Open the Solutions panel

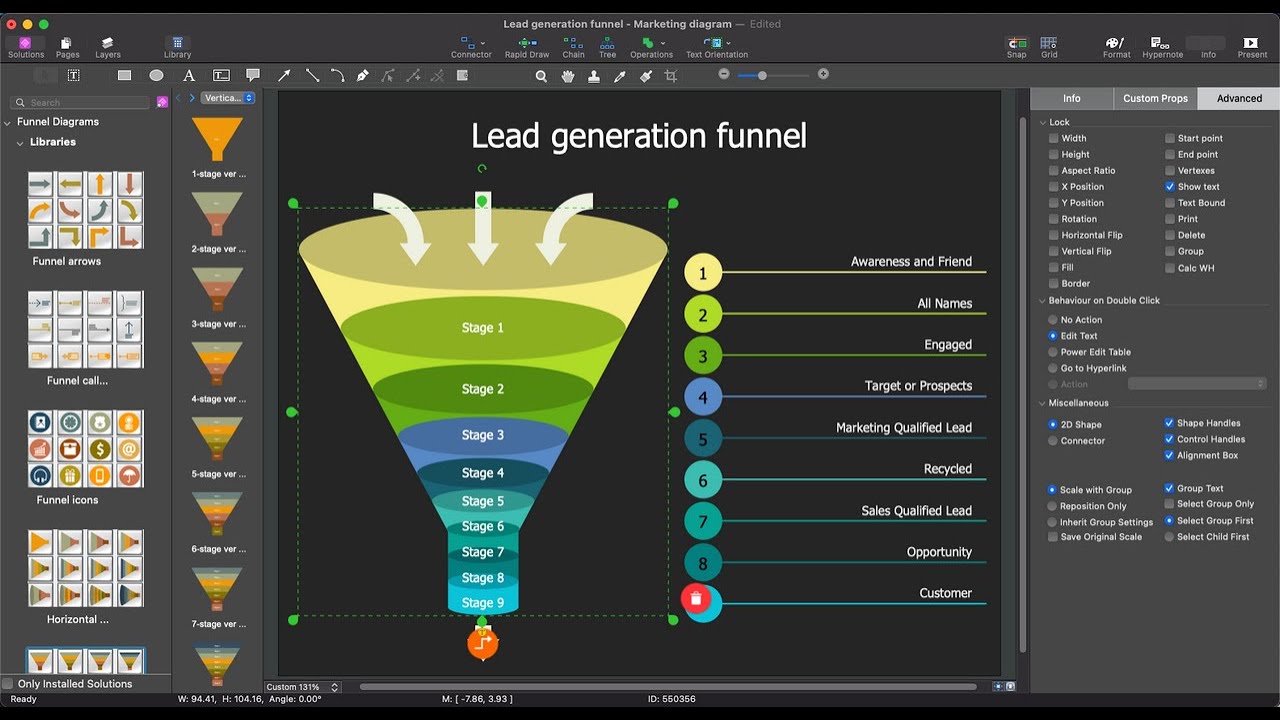26,47
